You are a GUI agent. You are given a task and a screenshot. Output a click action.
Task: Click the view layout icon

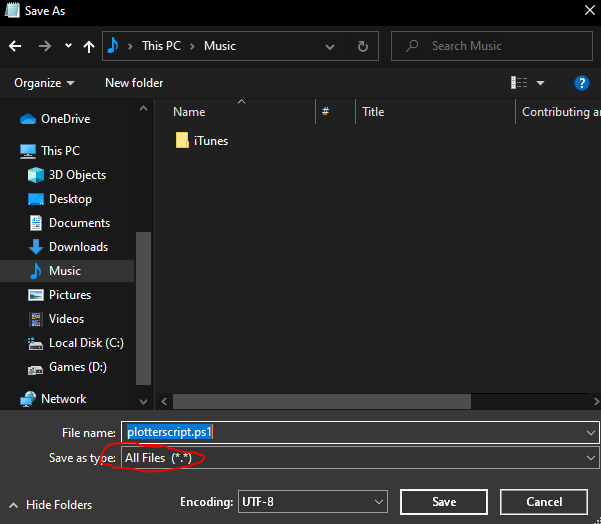(x=519, y=83)
